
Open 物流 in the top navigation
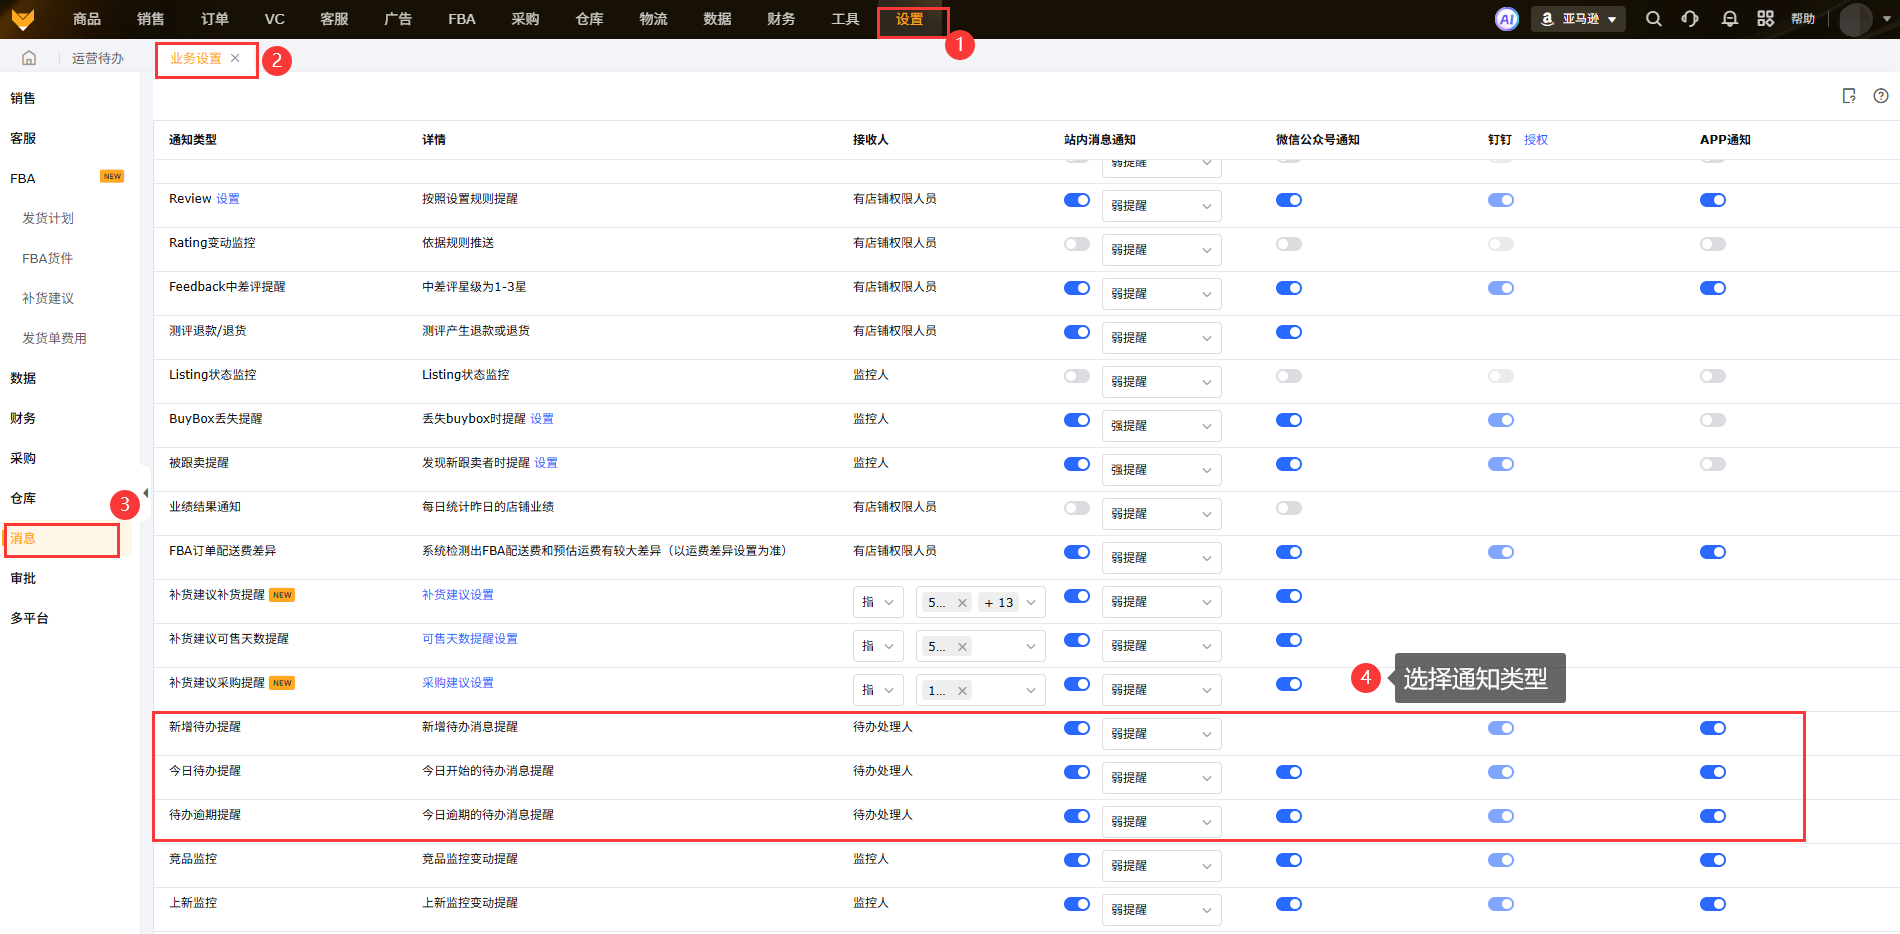click(653, 19)
